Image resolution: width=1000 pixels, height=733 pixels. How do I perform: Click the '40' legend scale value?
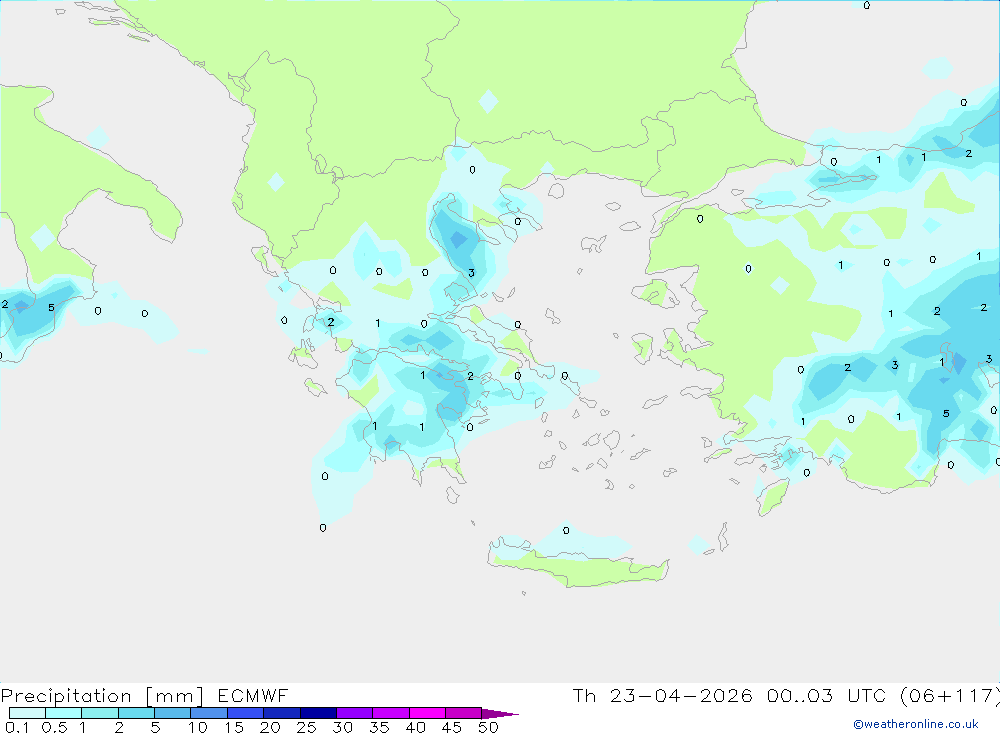click(415, 727)
